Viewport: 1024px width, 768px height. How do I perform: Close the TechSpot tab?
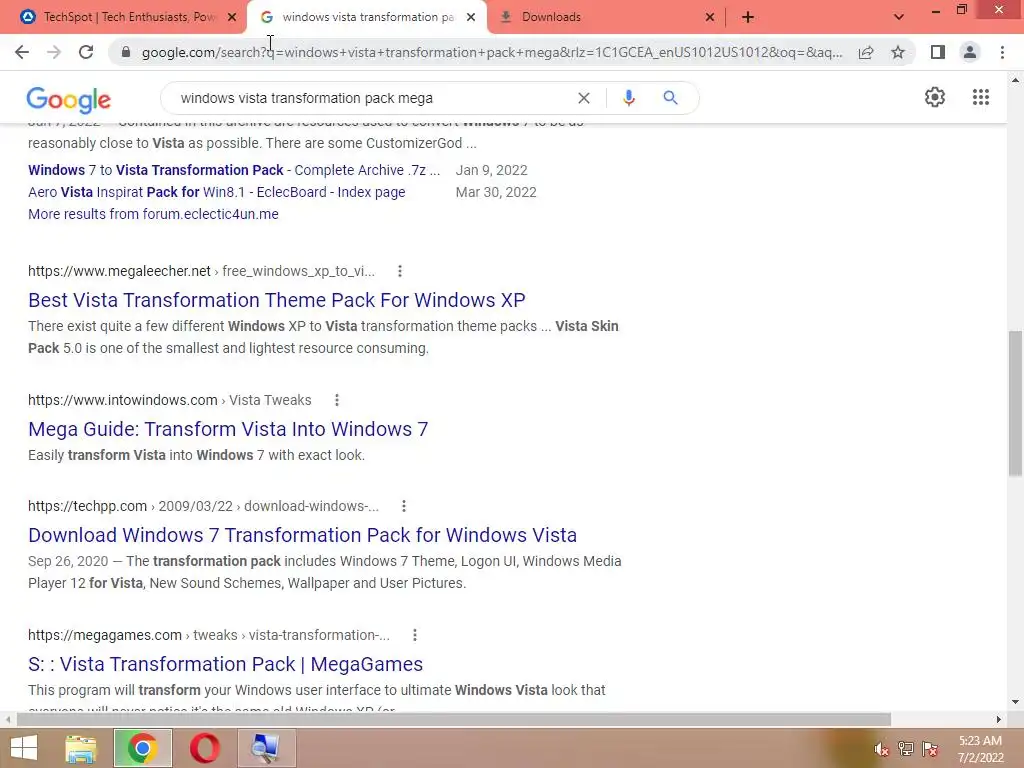click(231, 17)
